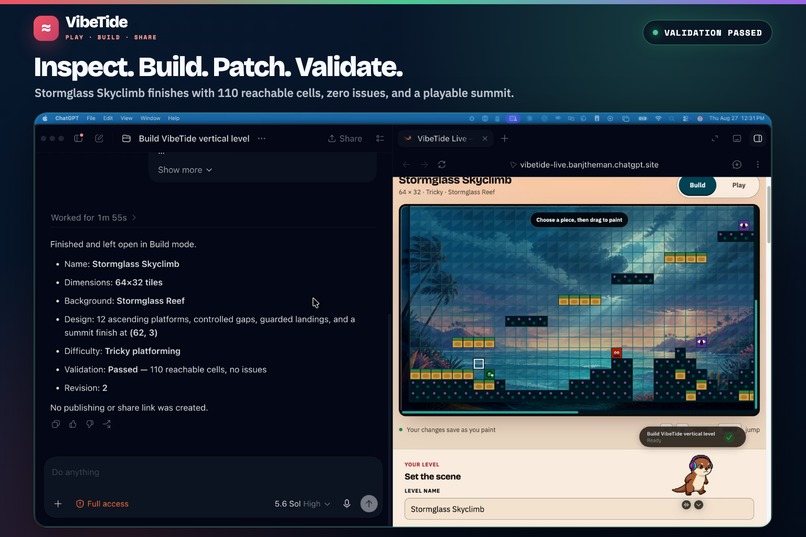Click the share-response arrow icon under message

pyautogui.click(x=107, y=424)
